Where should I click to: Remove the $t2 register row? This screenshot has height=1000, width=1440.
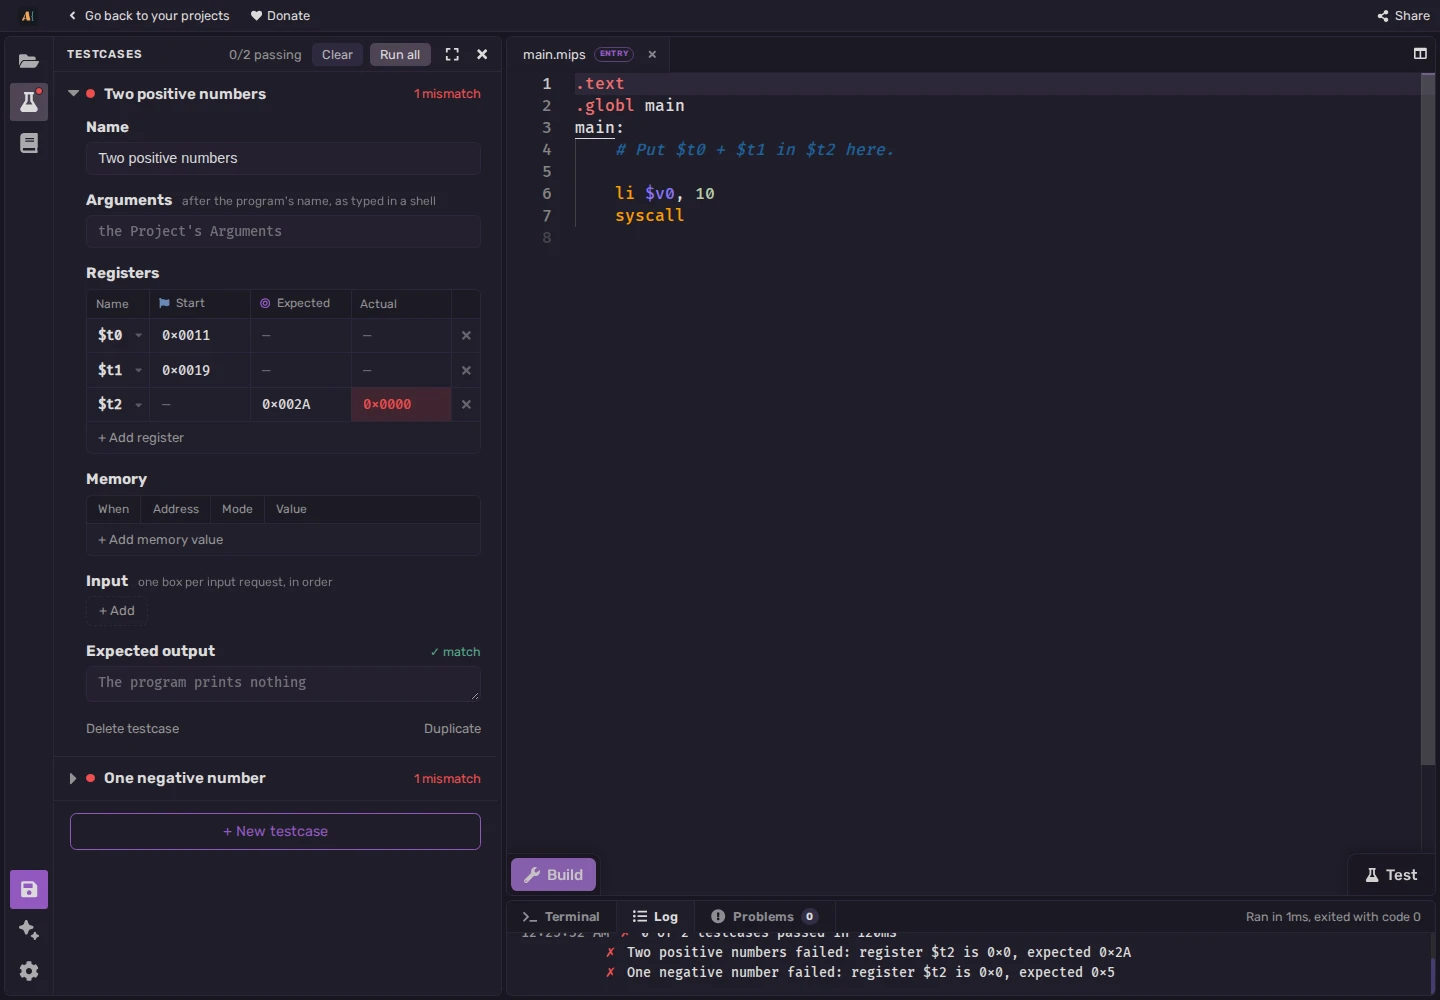tap(466, 404)
